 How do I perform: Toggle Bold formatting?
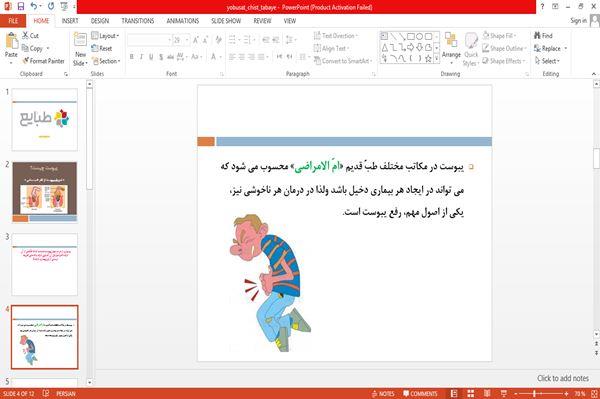131,57
